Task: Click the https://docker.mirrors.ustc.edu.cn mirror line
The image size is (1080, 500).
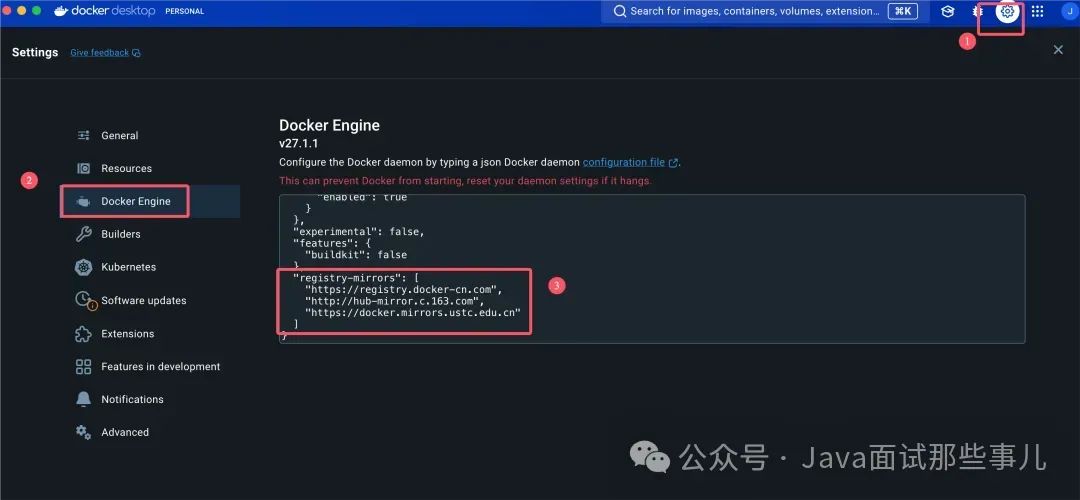Action: pos(413,313)
